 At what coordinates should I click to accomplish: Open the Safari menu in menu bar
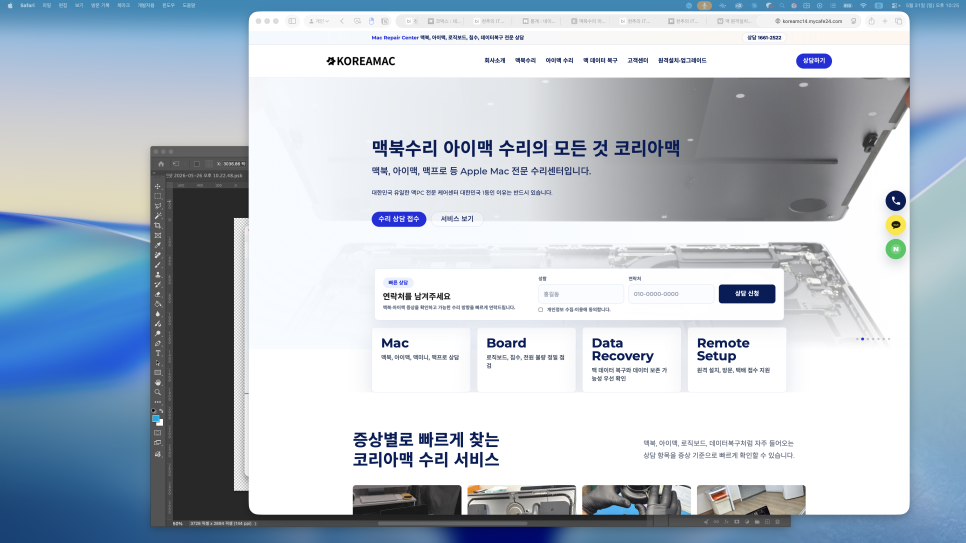click(x=27, y=5)
